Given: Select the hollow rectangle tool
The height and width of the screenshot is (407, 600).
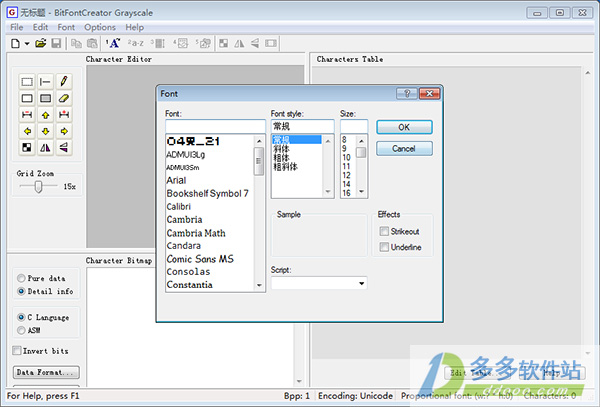Looking at the screenshot, I should pyautogui.click(x=27, y=98).
